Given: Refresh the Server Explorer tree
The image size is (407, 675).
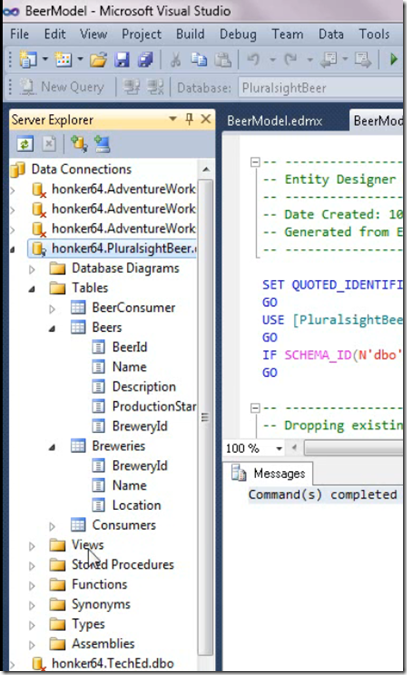Looking at the screenshot, I should pos(25,144).
